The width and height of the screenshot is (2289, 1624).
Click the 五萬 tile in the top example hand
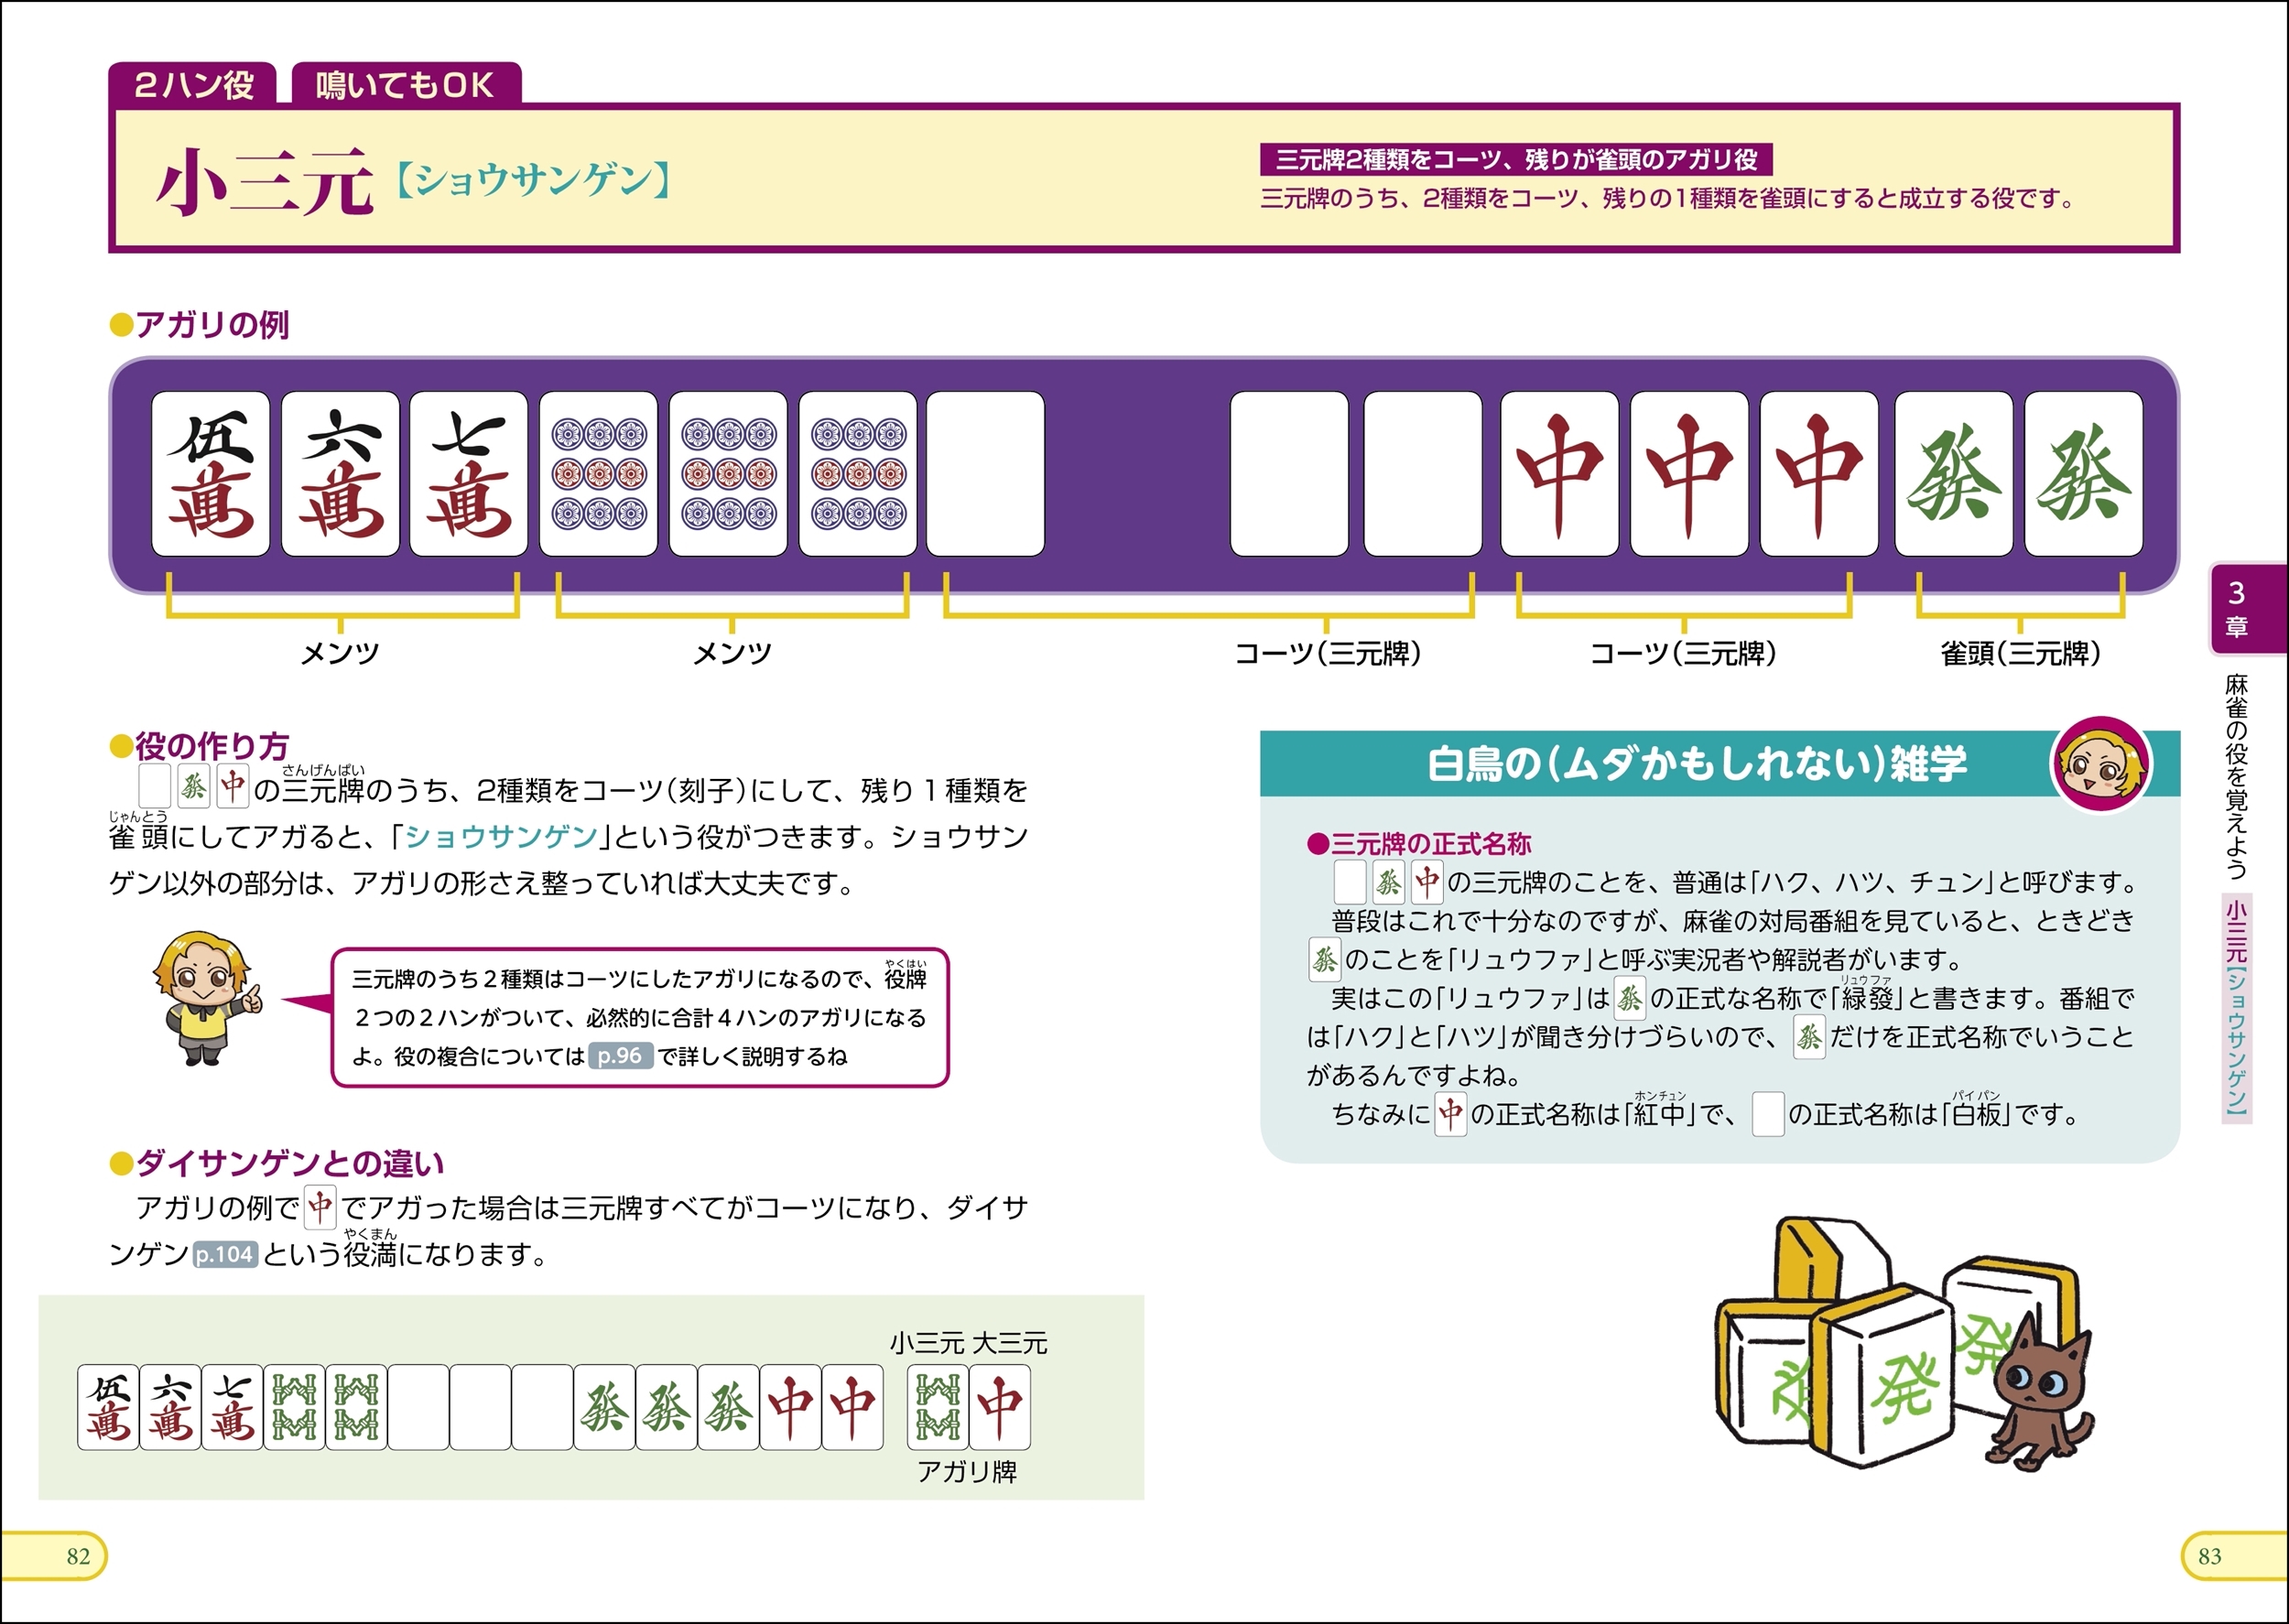click(210, 474)
